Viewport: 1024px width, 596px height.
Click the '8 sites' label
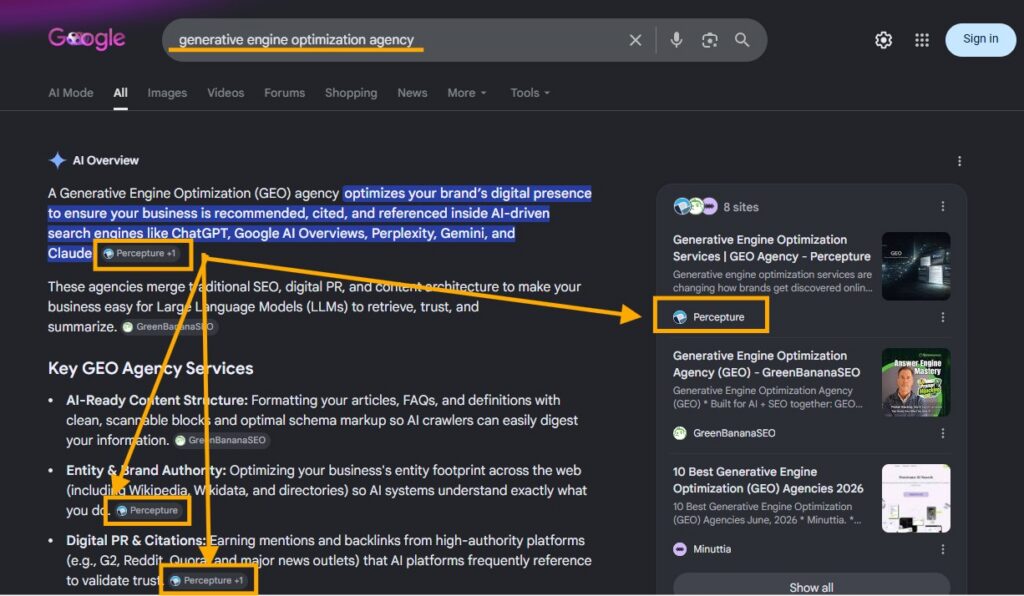pyautogui.click(x=741, y=207)
